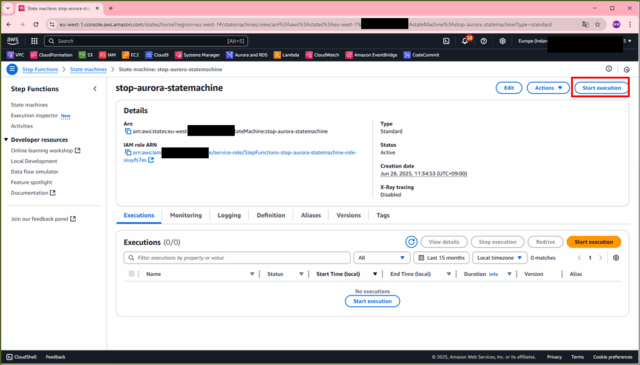Screen dimensions: 640x365
Task: Switch to the Tags tab
Action: (x=383, y=215)
